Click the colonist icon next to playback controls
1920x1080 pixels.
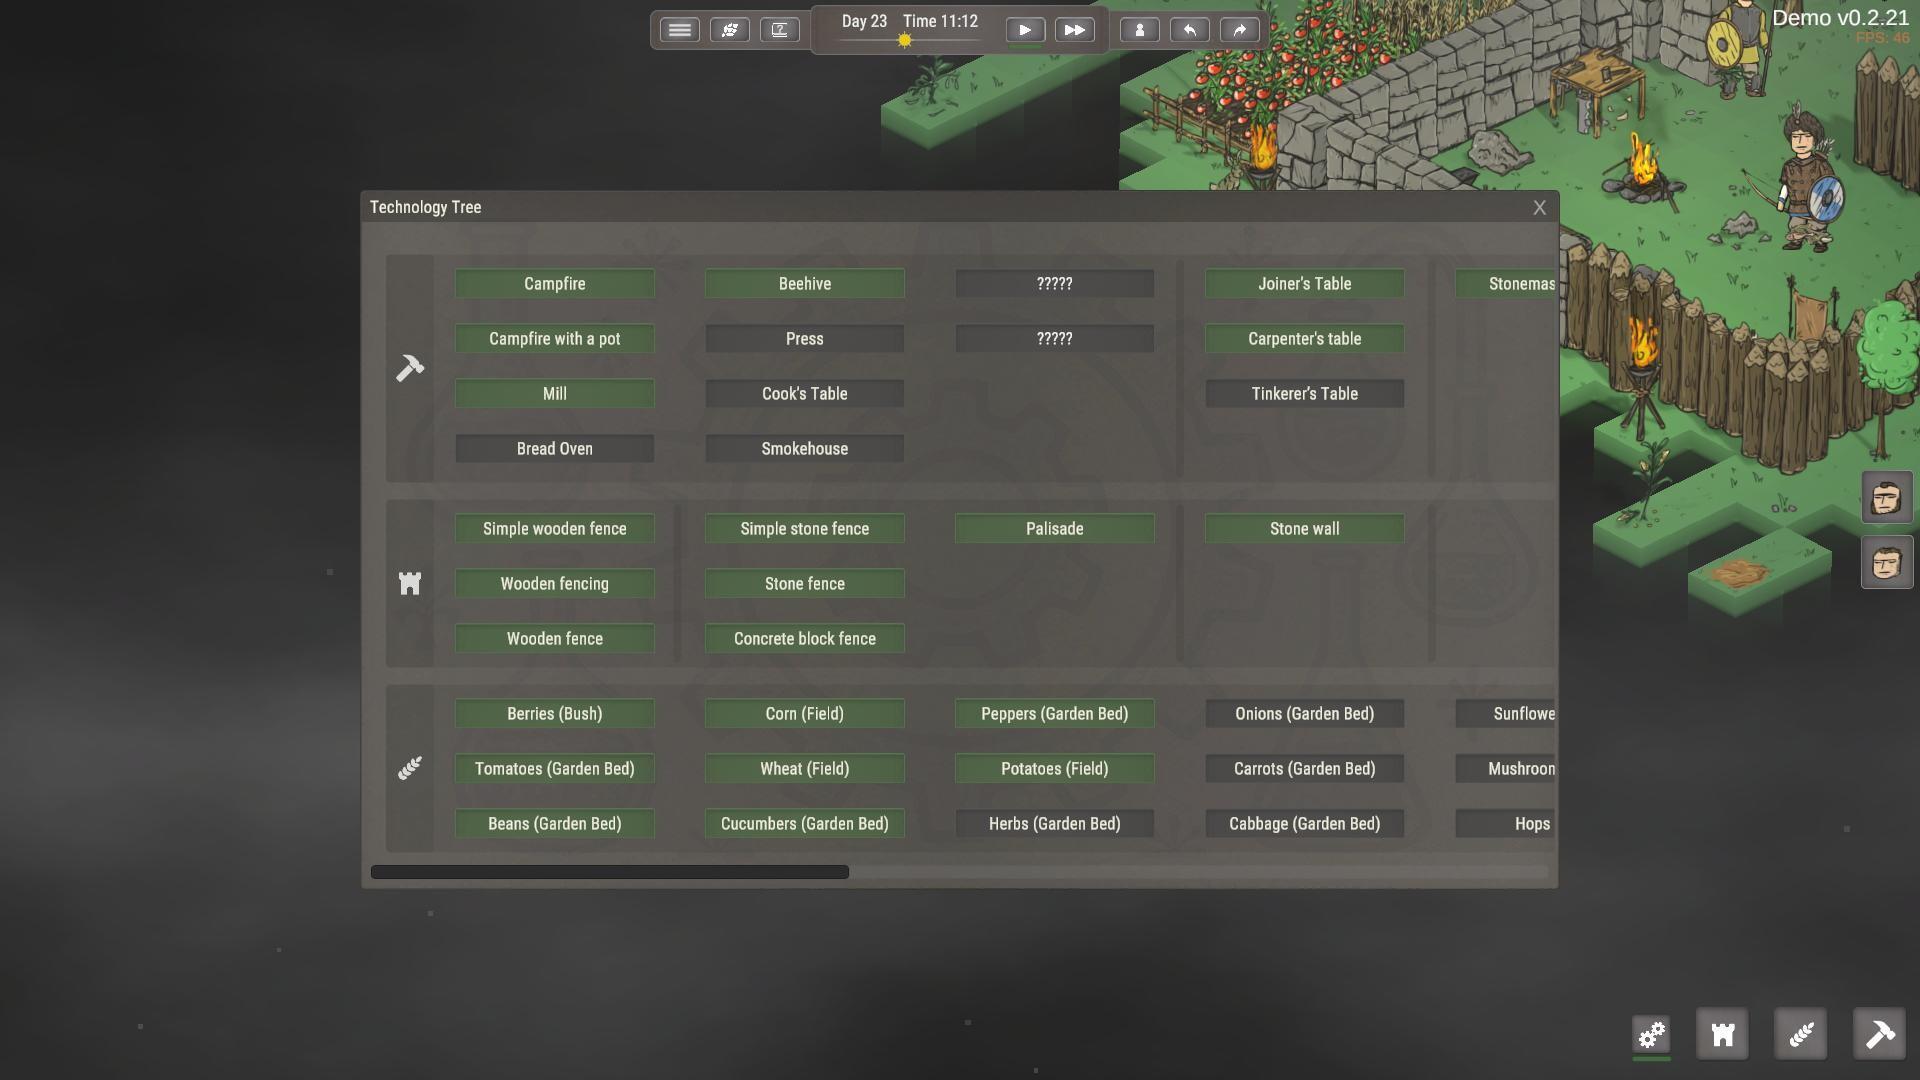pyautogui.click(x=1138, y=30)
